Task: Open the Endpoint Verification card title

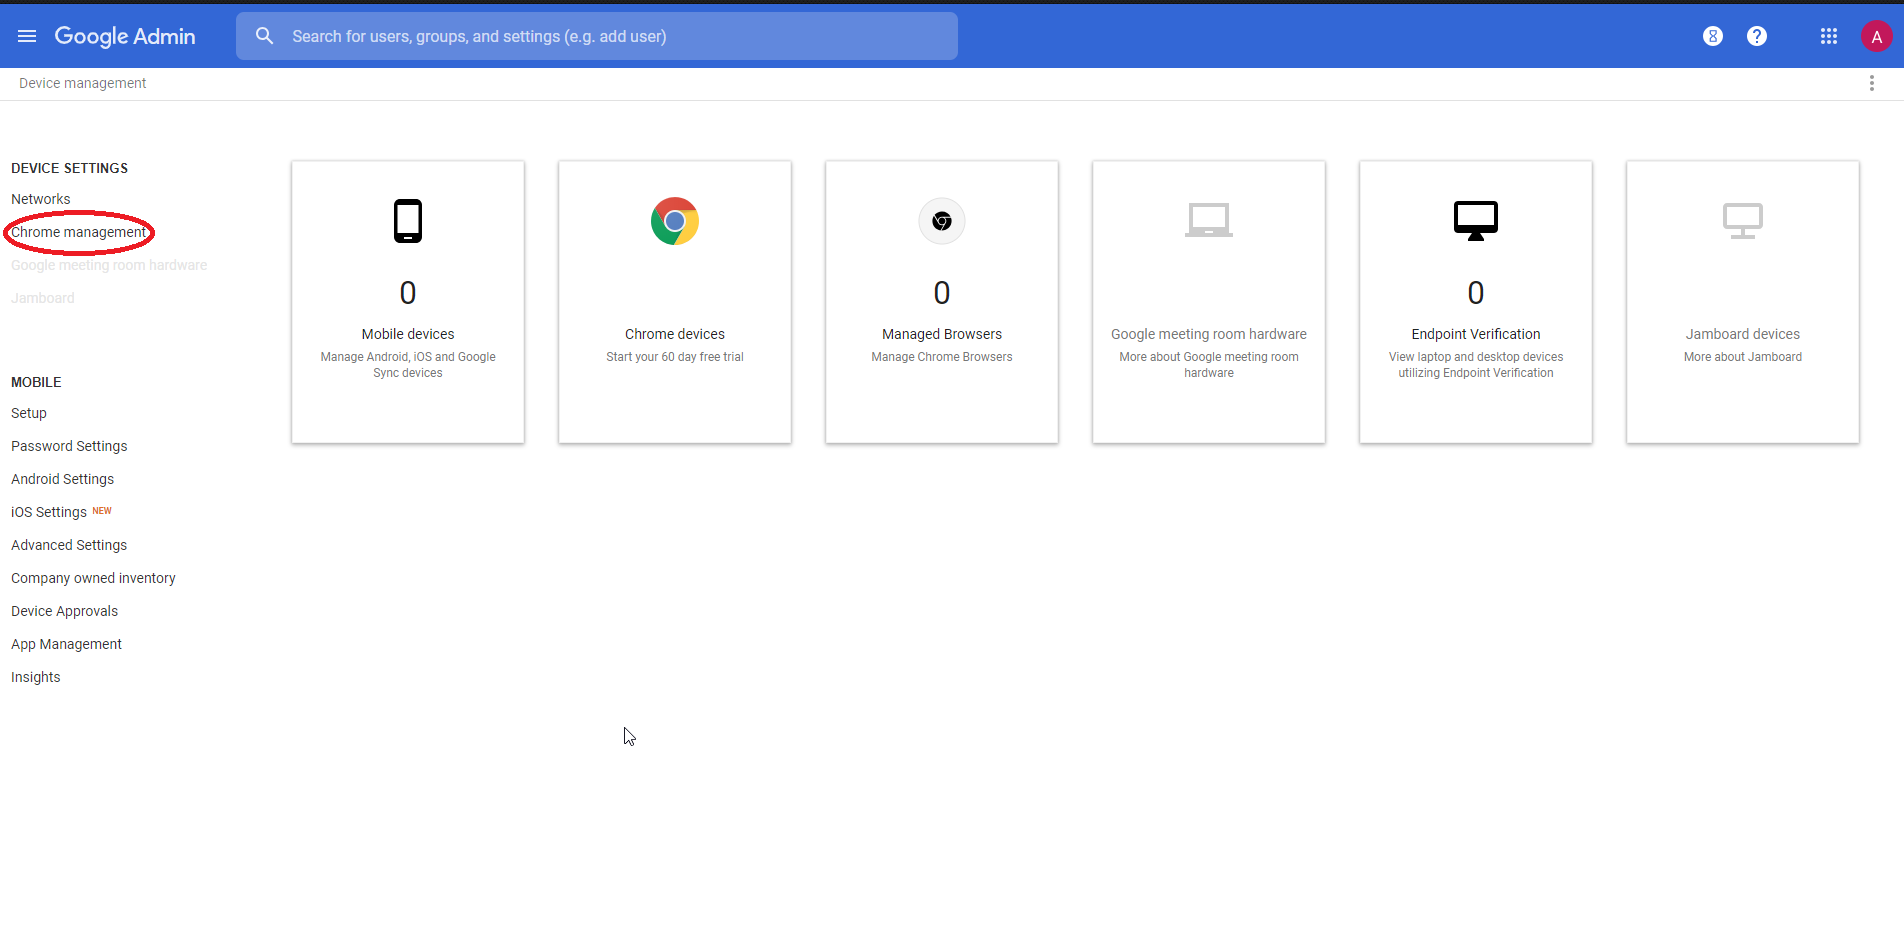Action: [1476, 334]
